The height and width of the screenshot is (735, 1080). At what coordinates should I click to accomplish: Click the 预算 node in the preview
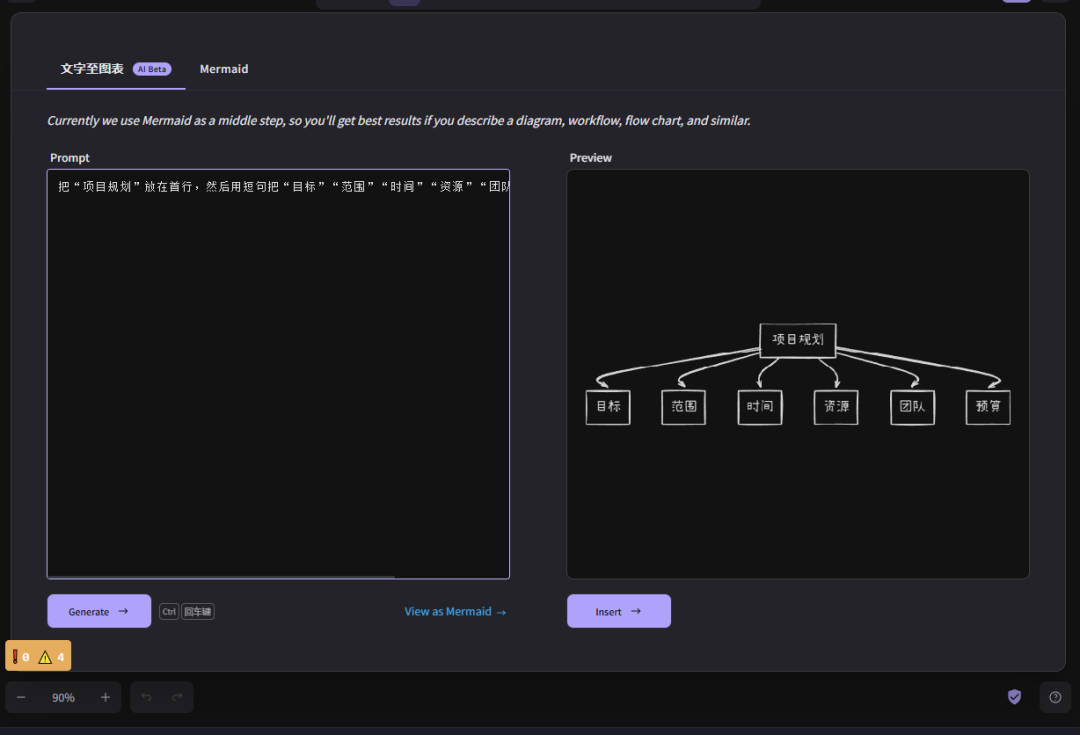tap(988, 407)
